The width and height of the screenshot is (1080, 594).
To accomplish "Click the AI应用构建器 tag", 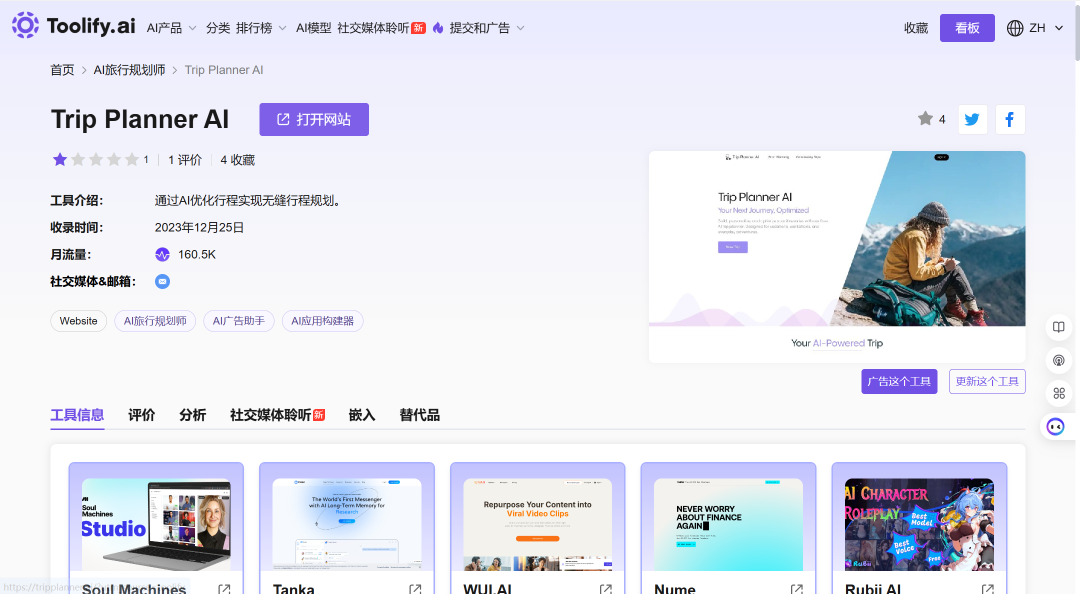I will tap(322, 321).
